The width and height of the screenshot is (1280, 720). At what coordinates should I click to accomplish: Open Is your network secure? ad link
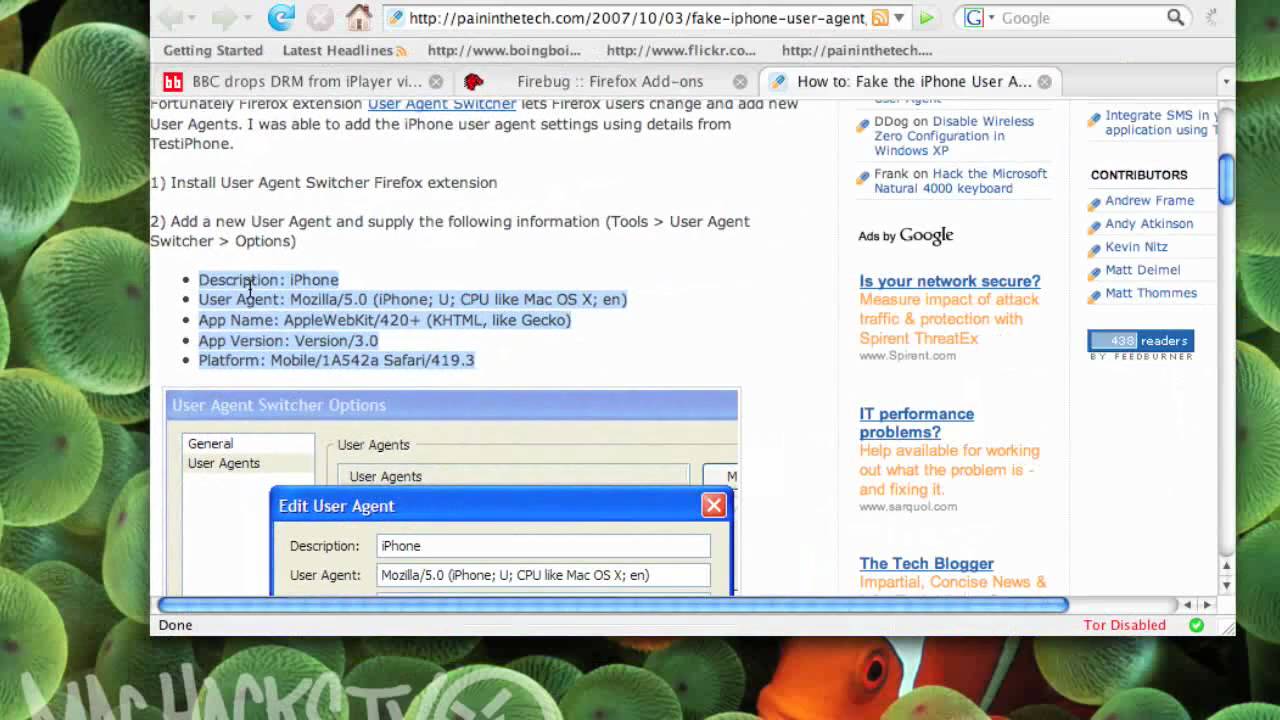click(x=950, y=281)
